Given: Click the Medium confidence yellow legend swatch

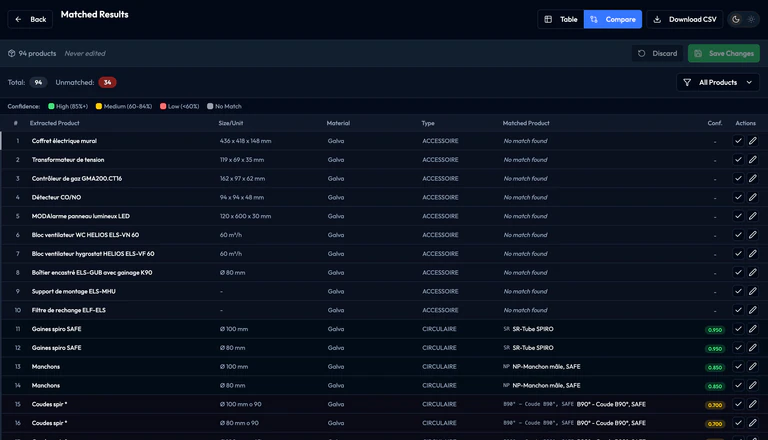Looking at the screenshot, I should click(x=99, y=106).
